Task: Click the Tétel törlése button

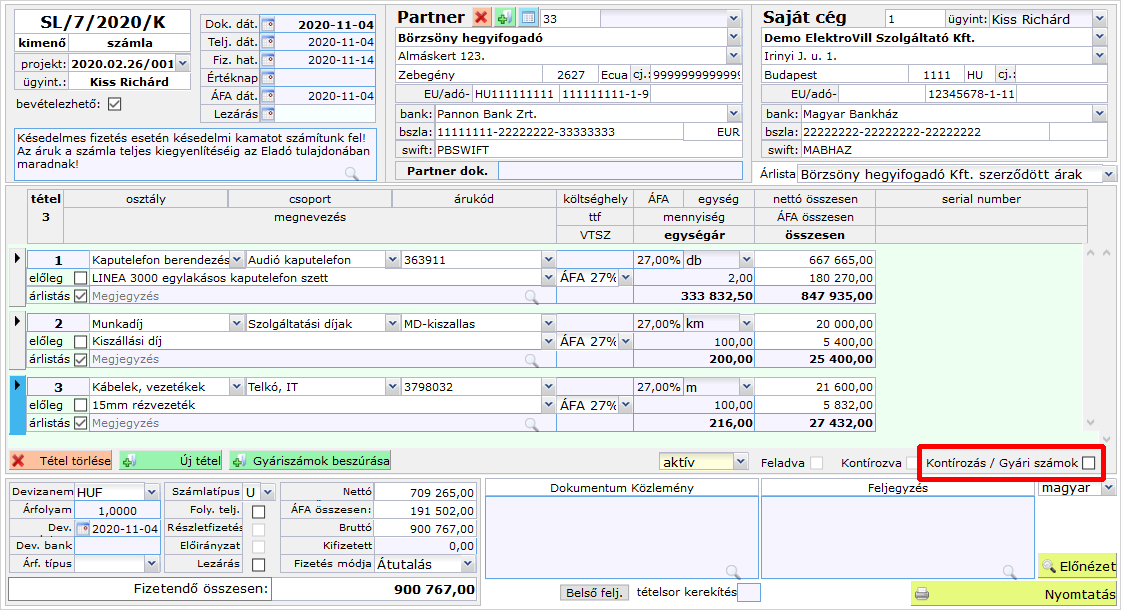Action: (60, 461)
